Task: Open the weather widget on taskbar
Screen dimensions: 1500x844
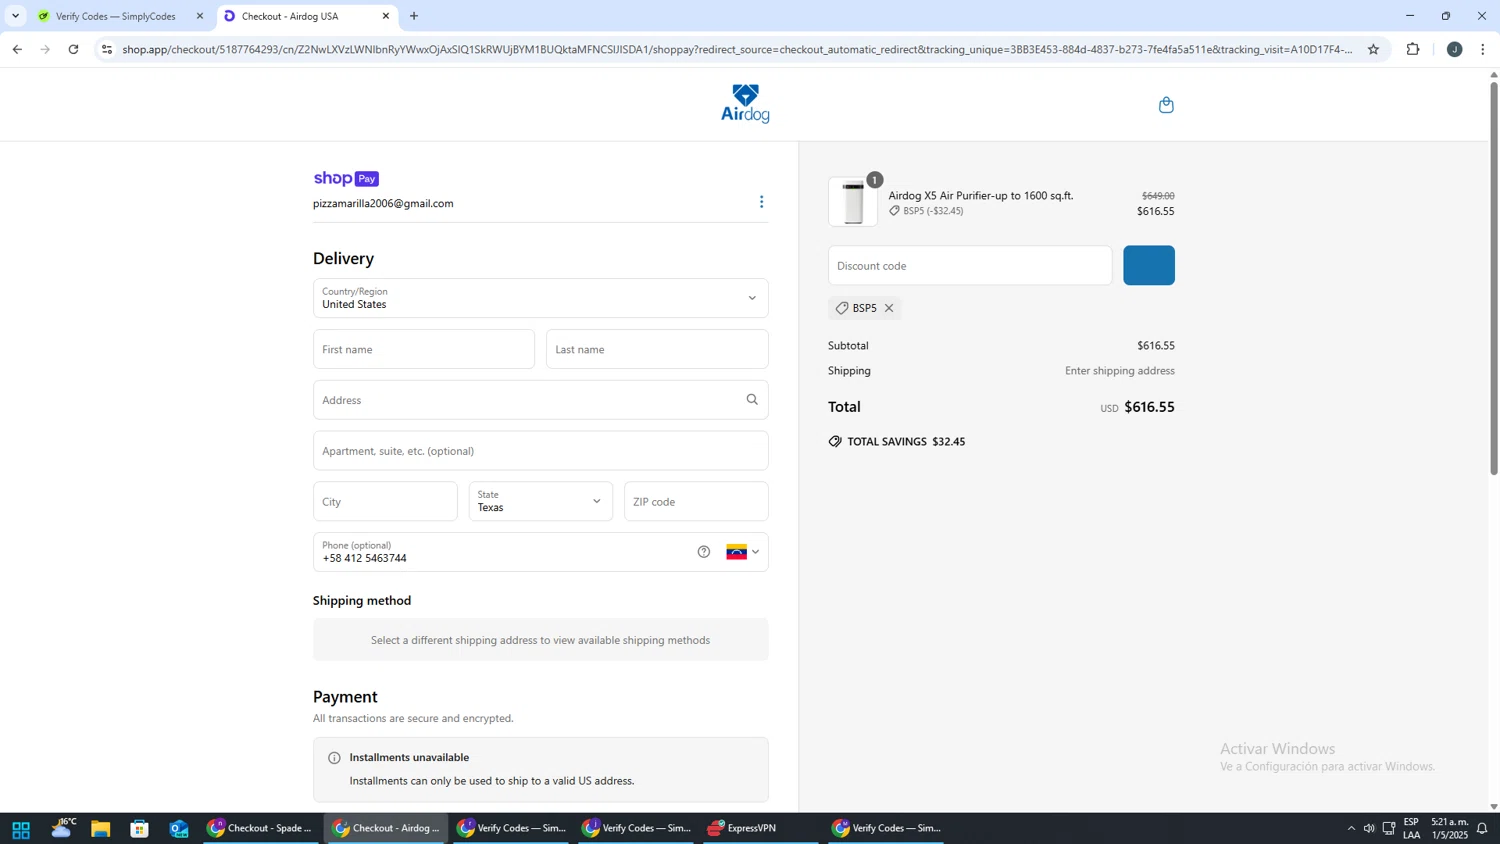Action: coord(63,828)
